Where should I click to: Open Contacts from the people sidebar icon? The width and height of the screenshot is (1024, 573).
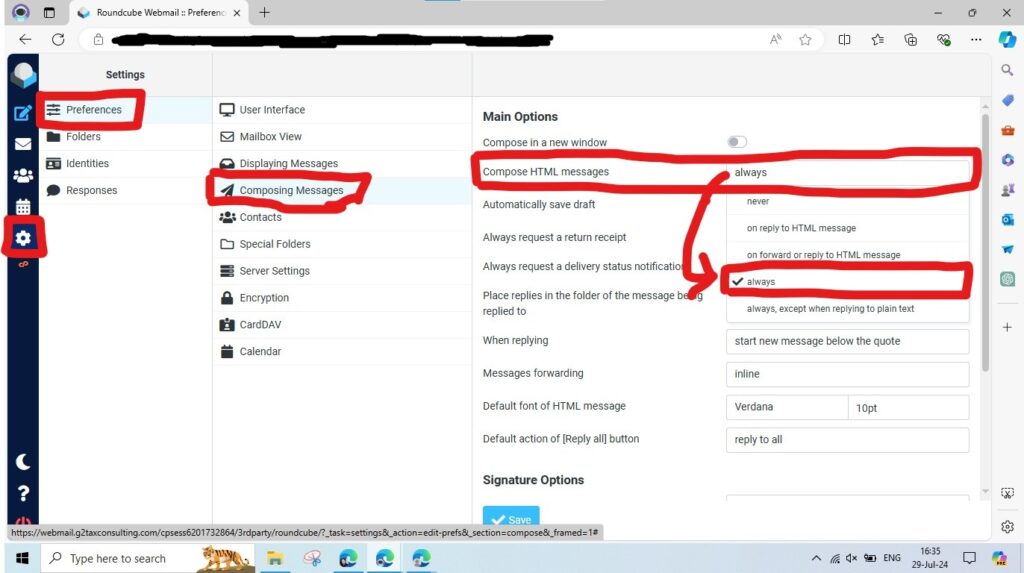[22, 176]
